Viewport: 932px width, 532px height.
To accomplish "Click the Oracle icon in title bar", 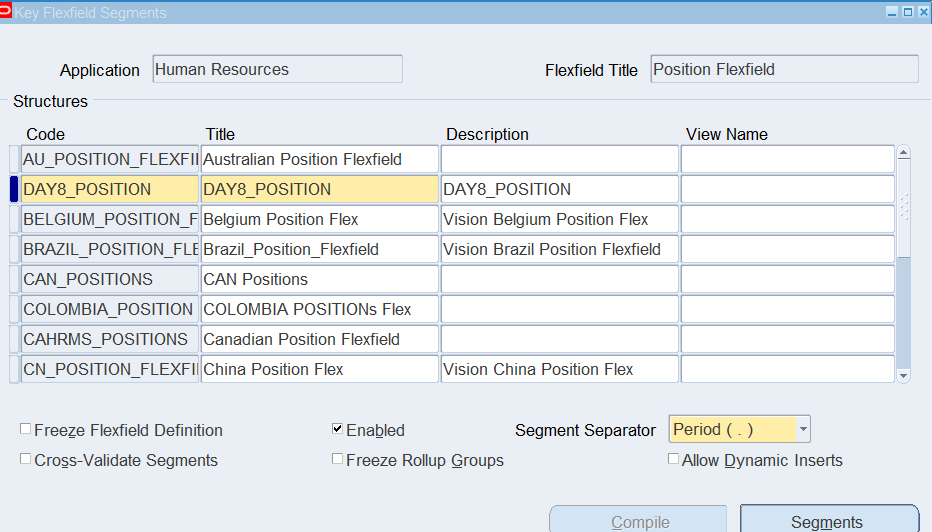I will 6,12.
